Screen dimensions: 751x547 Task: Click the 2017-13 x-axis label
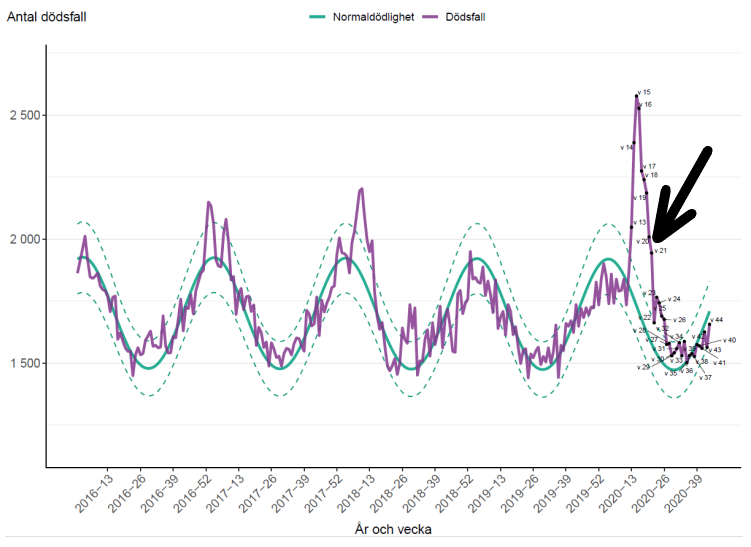point(225,493)
